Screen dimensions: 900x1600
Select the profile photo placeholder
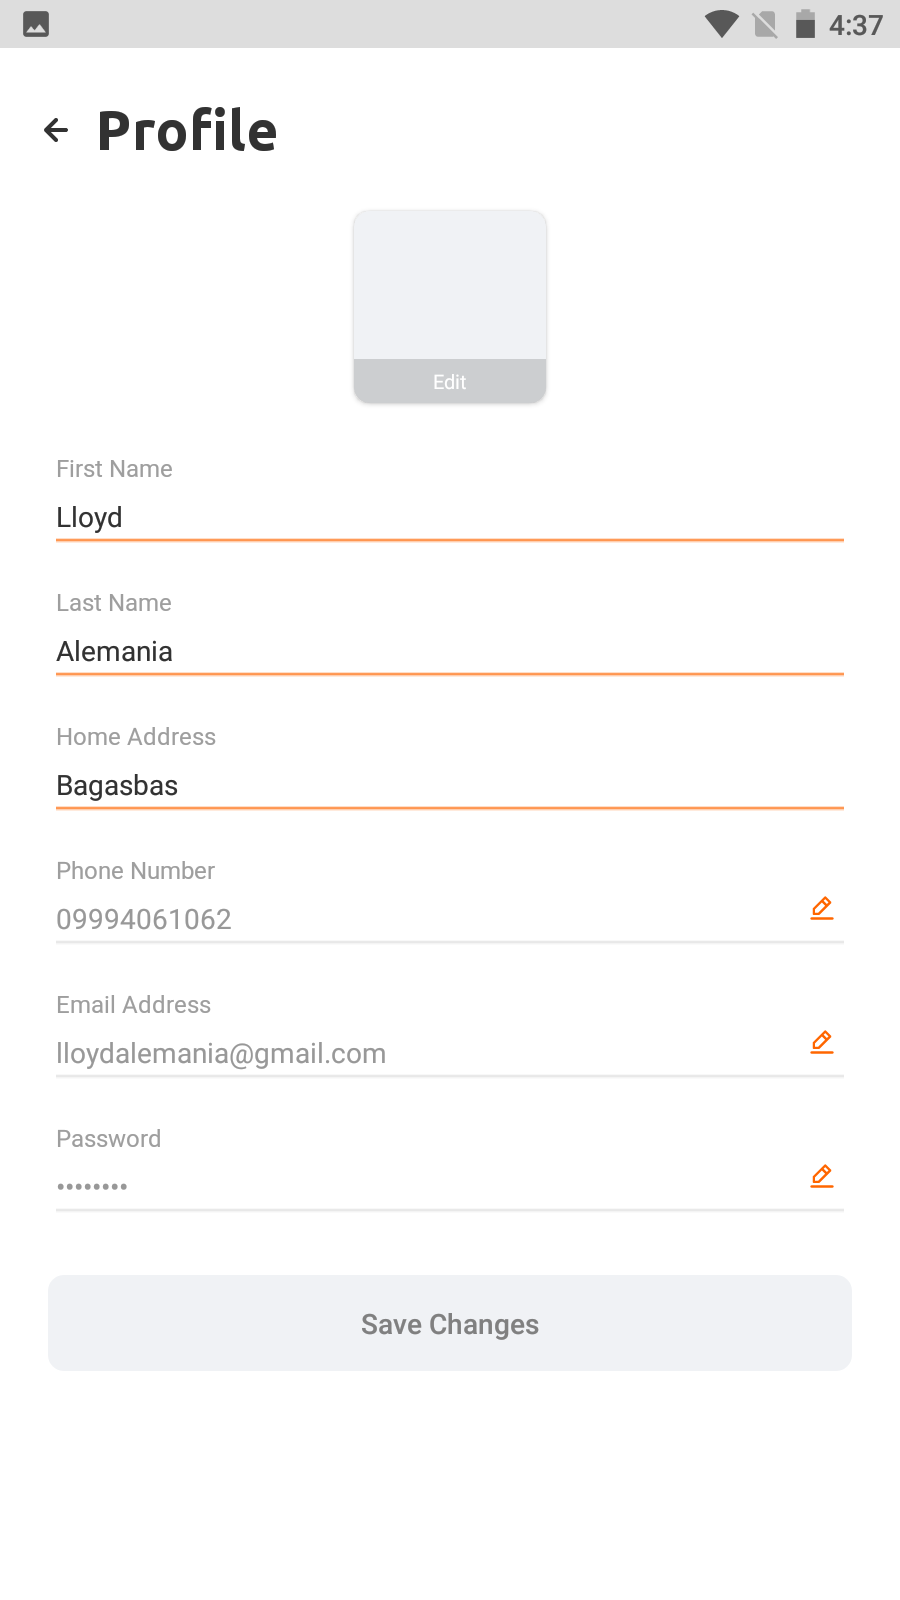click(450, 286)
